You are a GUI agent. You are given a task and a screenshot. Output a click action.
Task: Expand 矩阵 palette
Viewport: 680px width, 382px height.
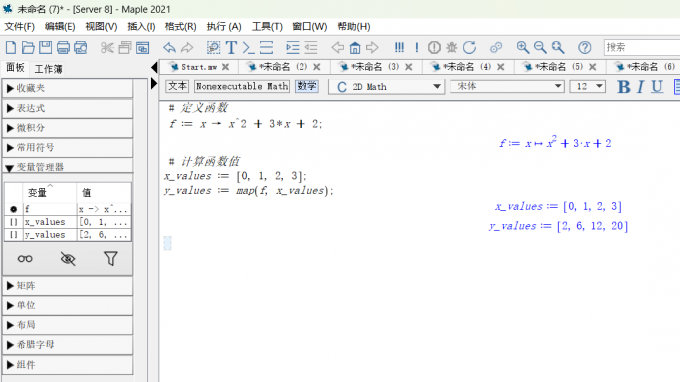click(68, 286)
